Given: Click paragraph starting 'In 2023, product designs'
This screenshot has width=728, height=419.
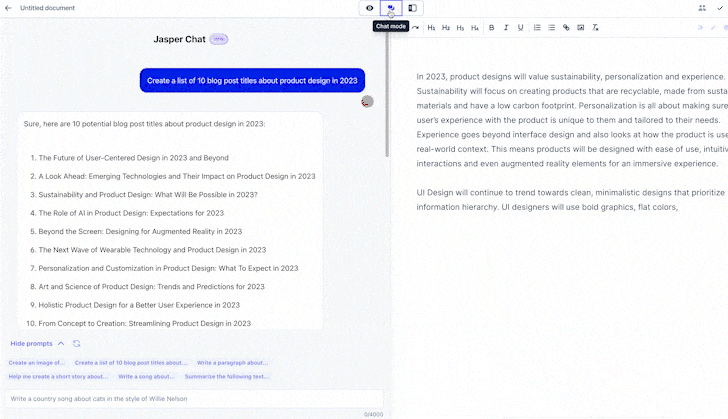Looking at the screenshot, I should coord(572,120).
